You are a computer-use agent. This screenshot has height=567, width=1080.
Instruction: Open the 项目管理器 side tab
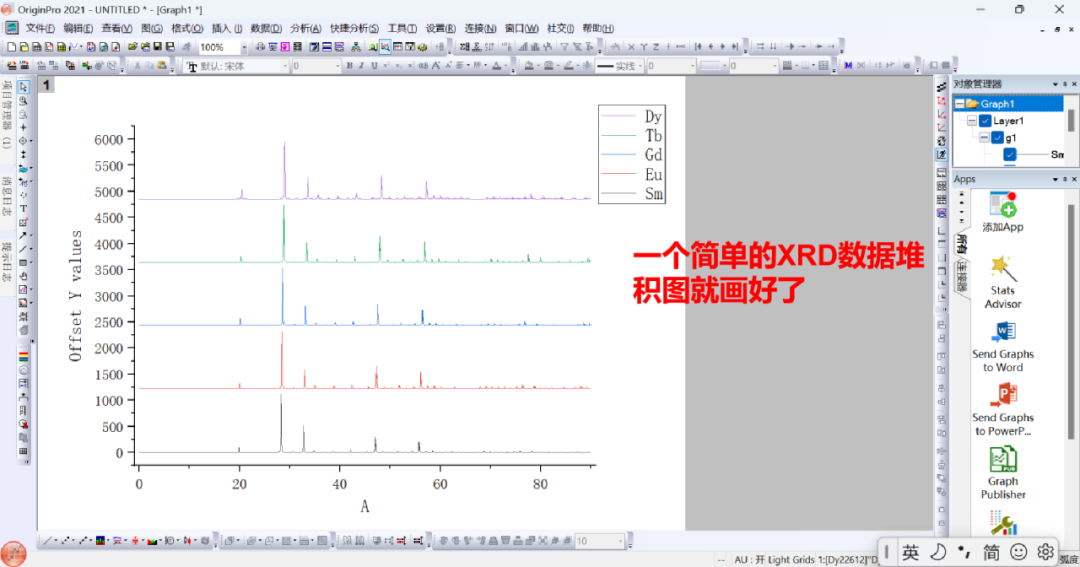pyautogui.click(x=7, y=114)
